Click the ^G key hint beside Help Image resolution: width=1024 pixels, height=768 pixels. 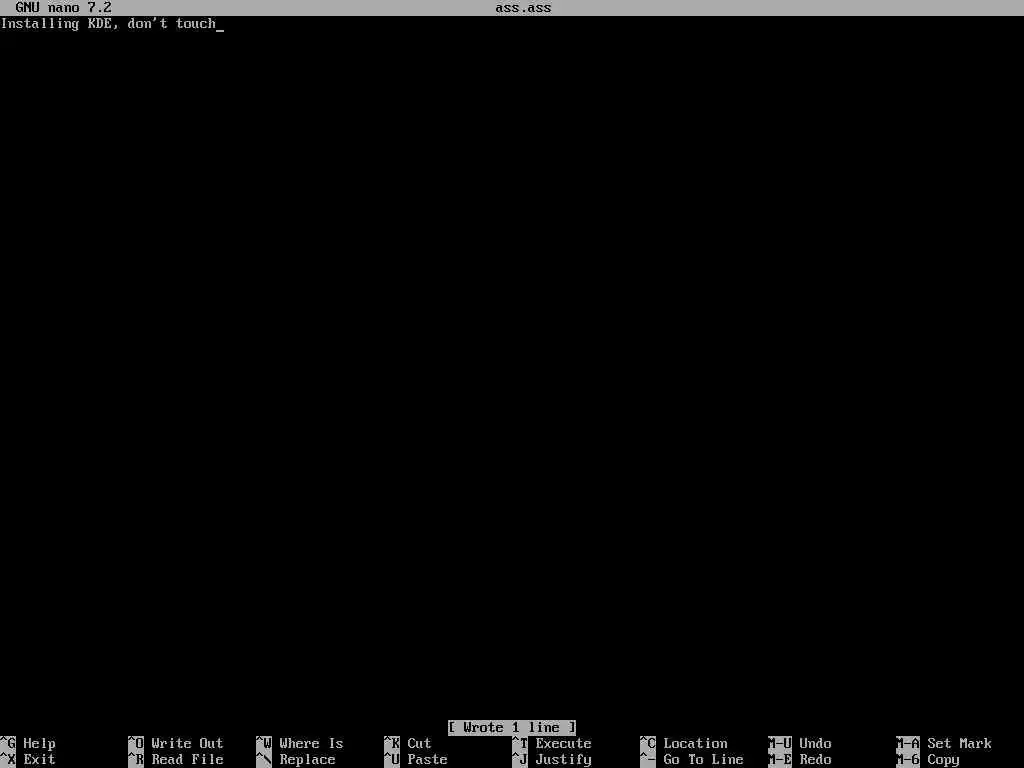[8, 743]
